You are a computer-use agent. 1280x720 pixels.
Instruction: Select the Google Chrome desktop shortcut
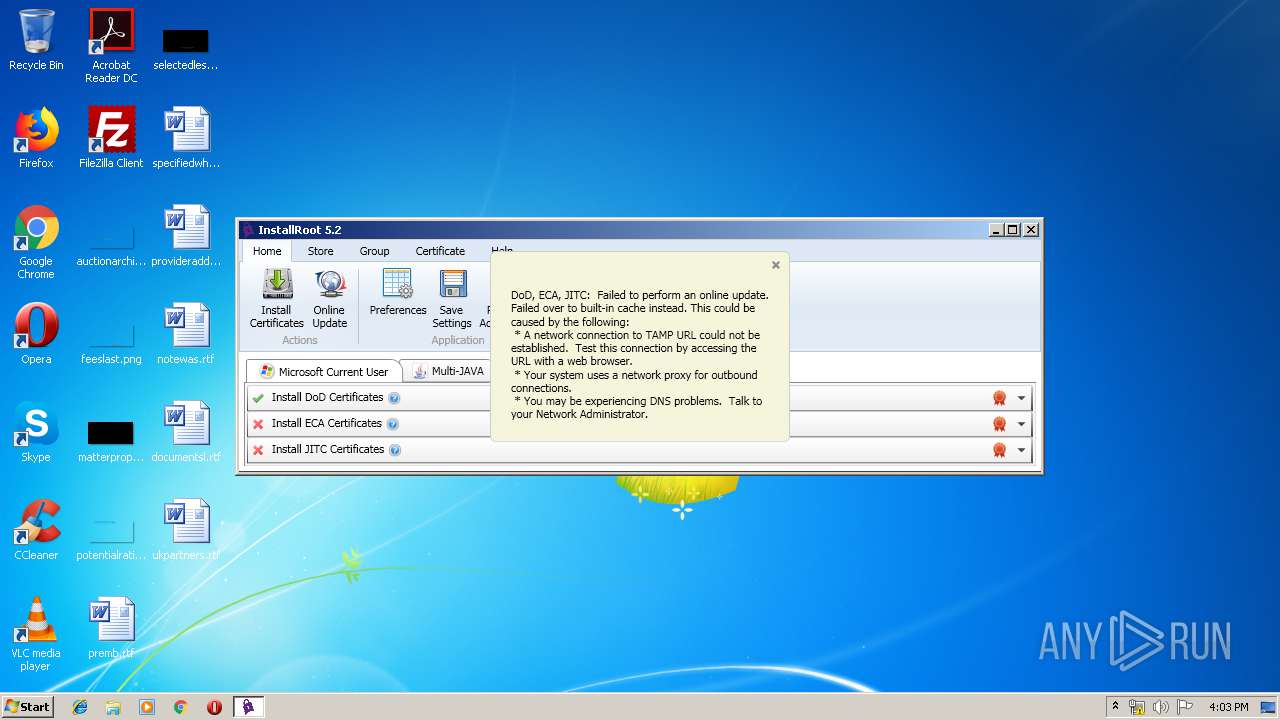36,242
